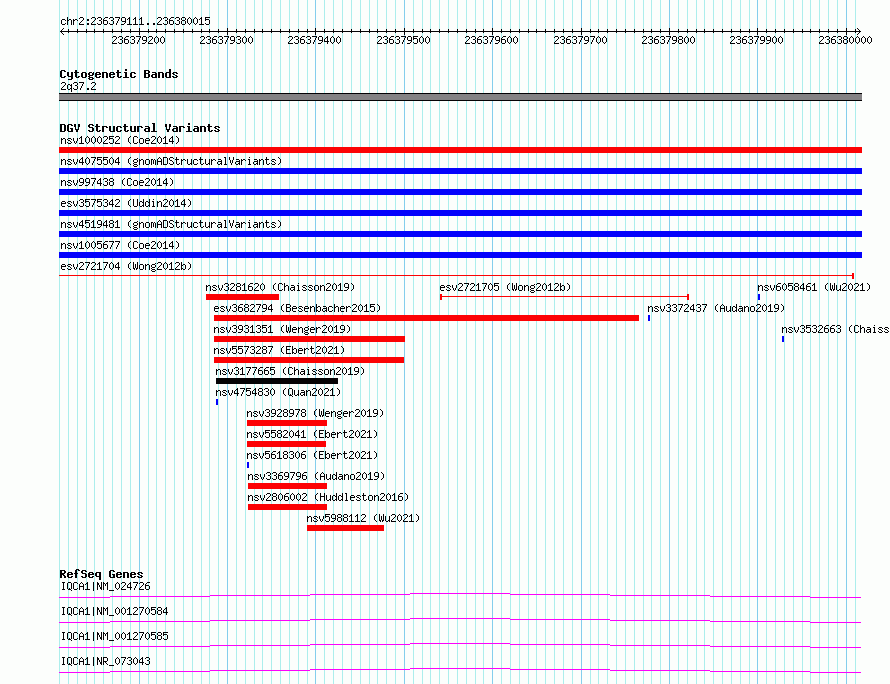Click IQCA1|NM_001270585 gene label
The image size is (890, 684).
(x=115, y=636)
